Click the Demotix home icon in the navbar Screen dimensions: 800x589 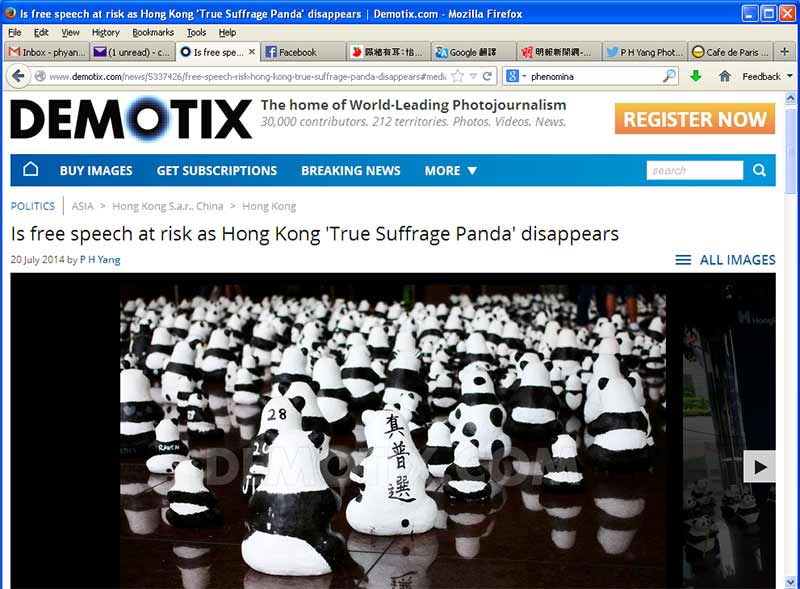[x=31, y=169]
